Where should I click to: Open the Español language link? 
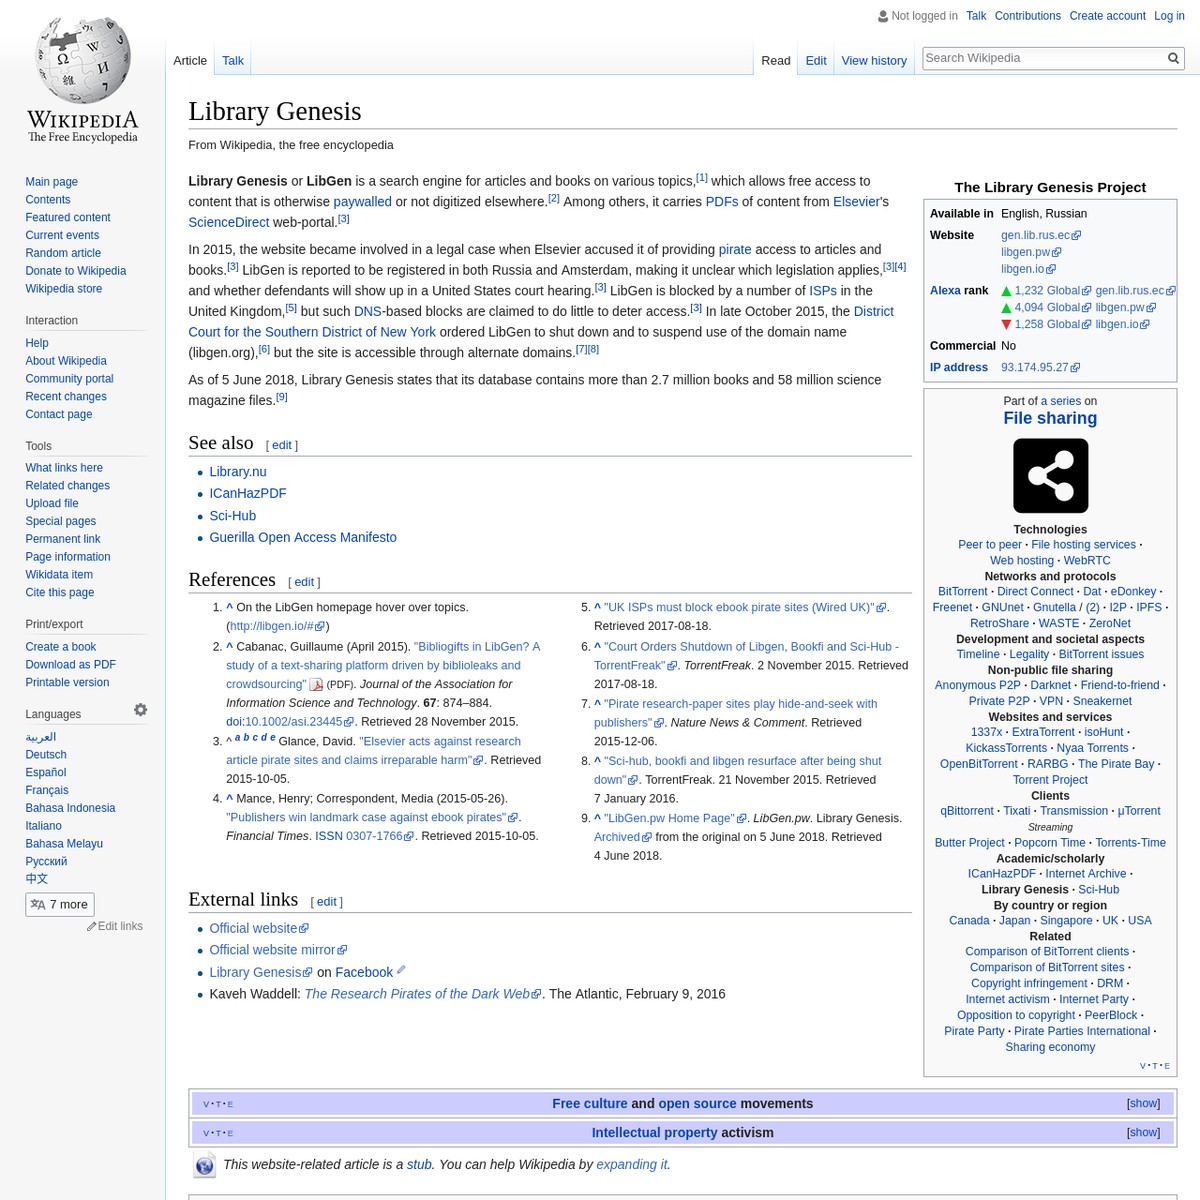click(46, 773)
